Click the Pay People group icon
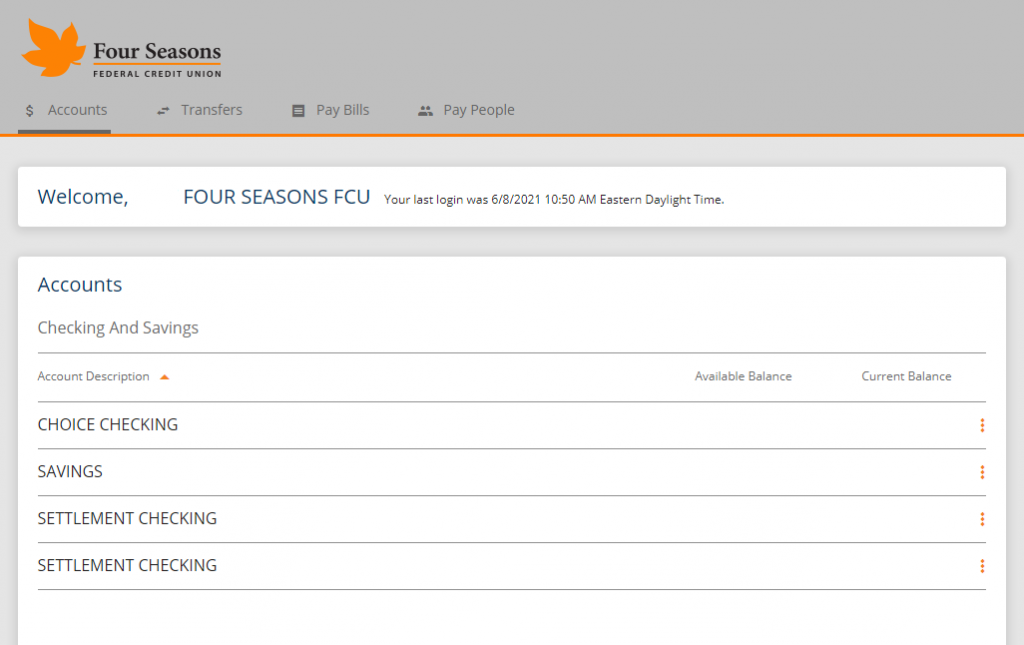 coord(425,111)
